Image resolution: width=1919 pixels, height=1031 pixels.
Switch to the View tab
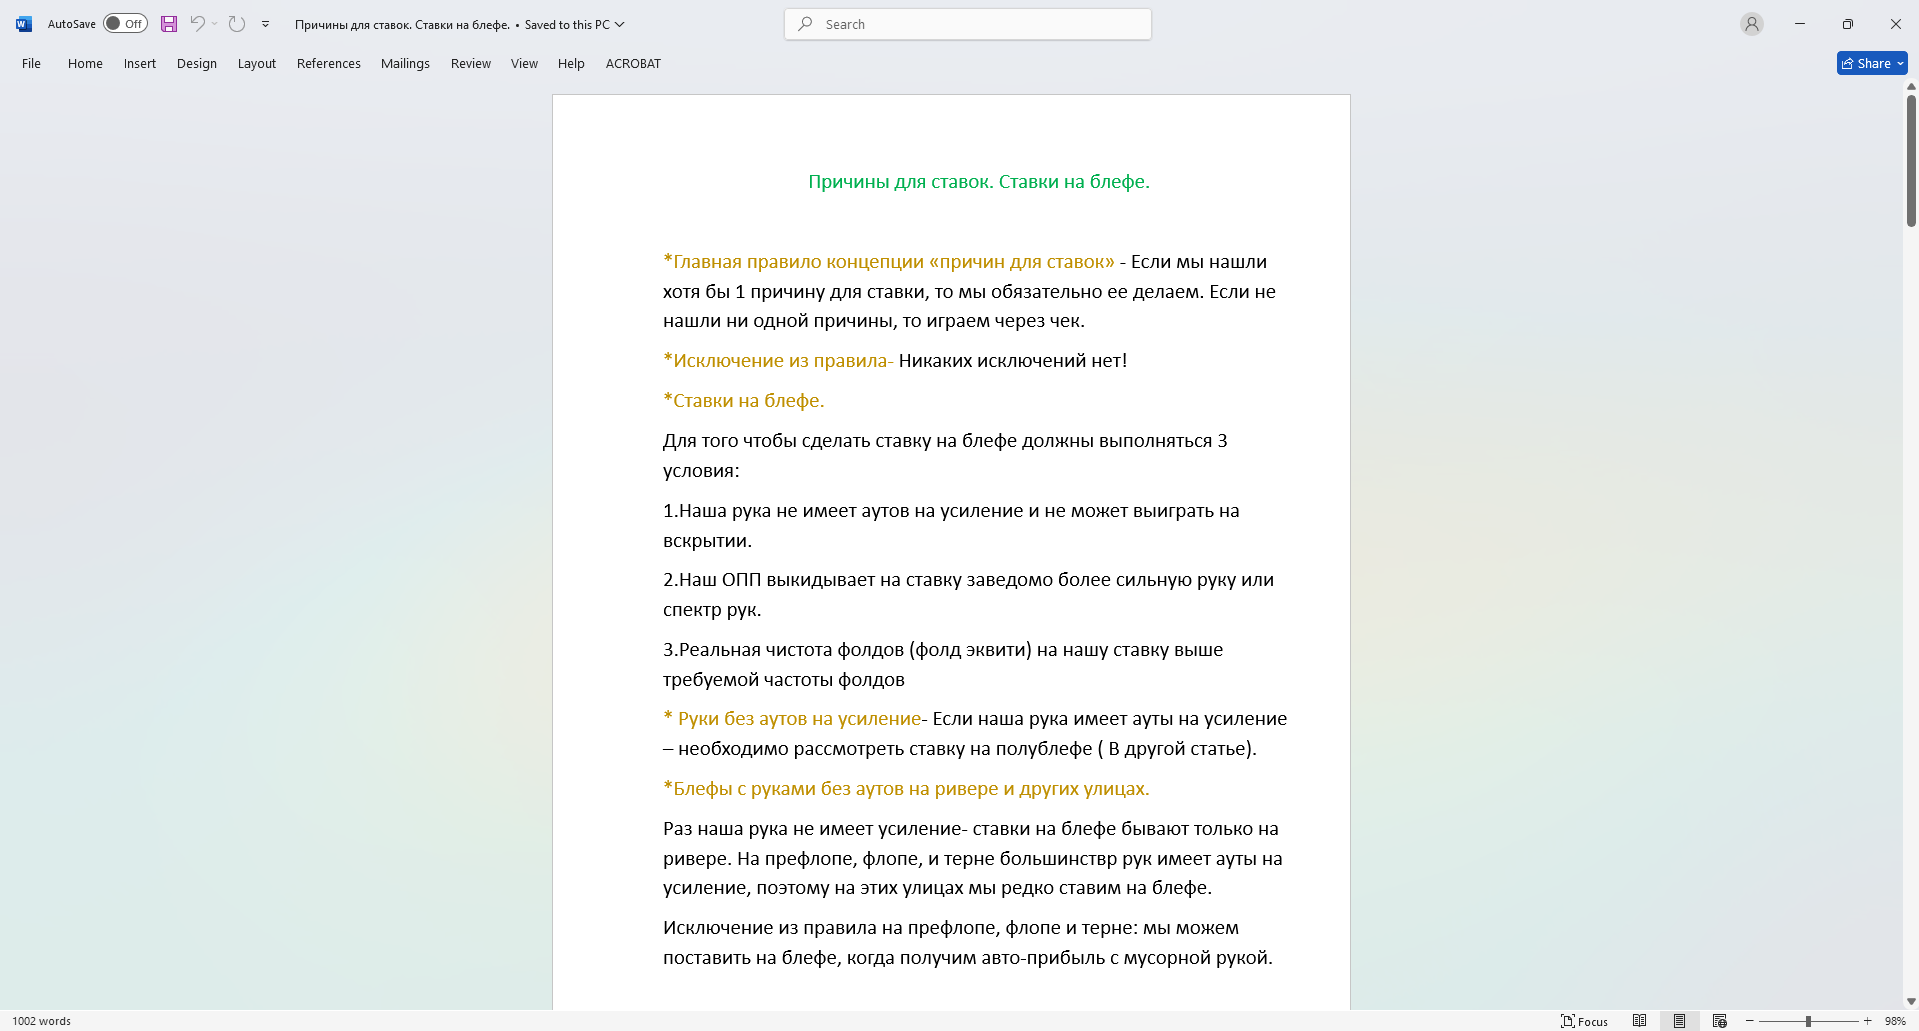pos(524,63)
